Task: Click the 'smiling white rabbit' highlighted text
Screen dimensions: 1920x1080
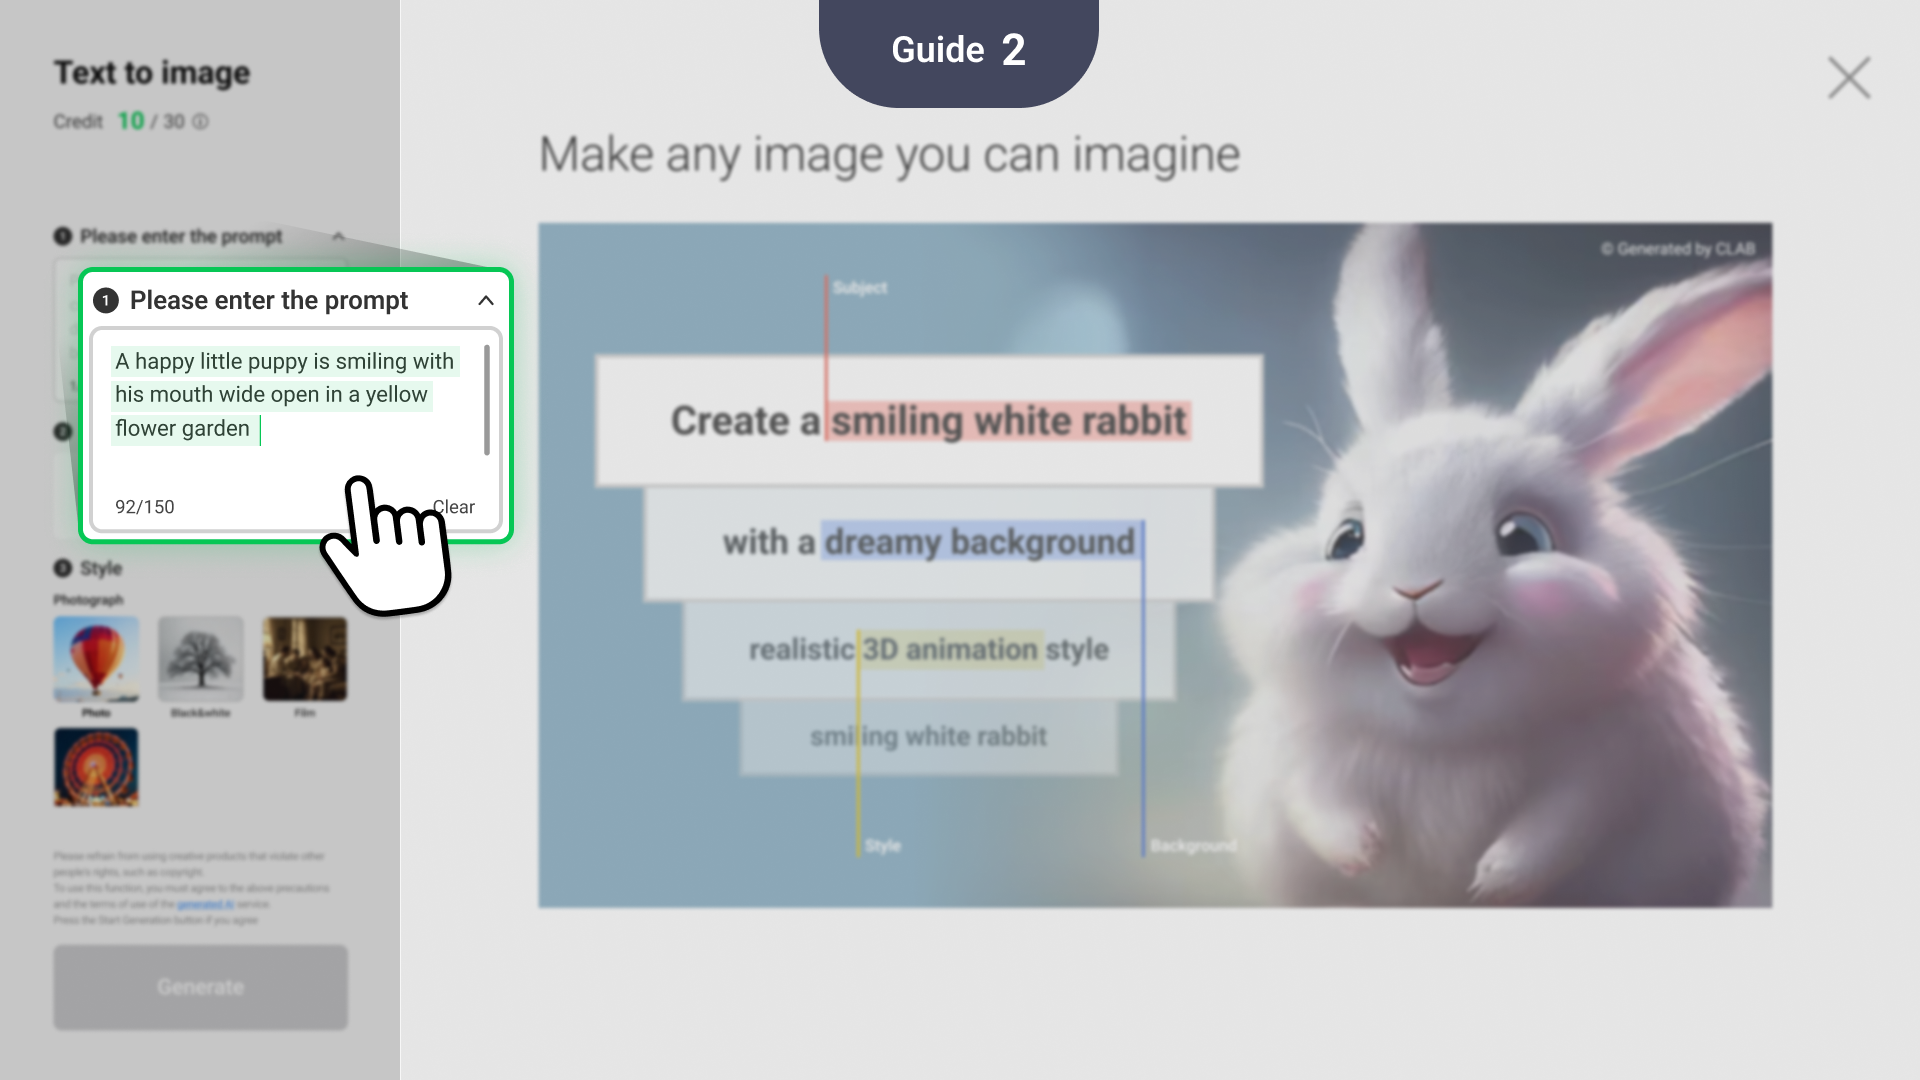Action: [1009, 421]
